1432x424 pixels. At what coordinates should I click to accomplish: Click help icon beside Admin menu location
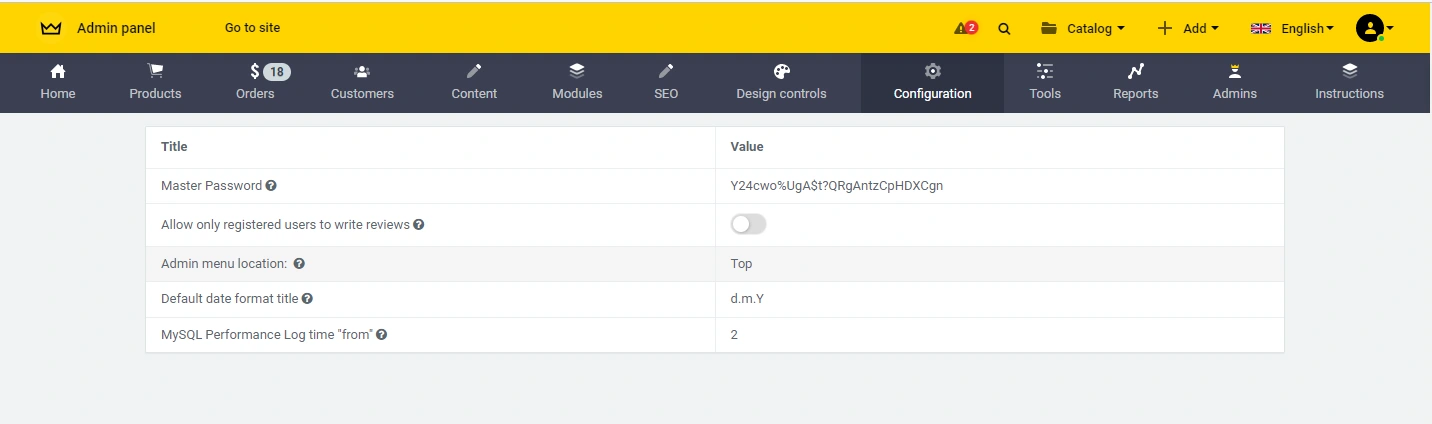tap(299, 264)
